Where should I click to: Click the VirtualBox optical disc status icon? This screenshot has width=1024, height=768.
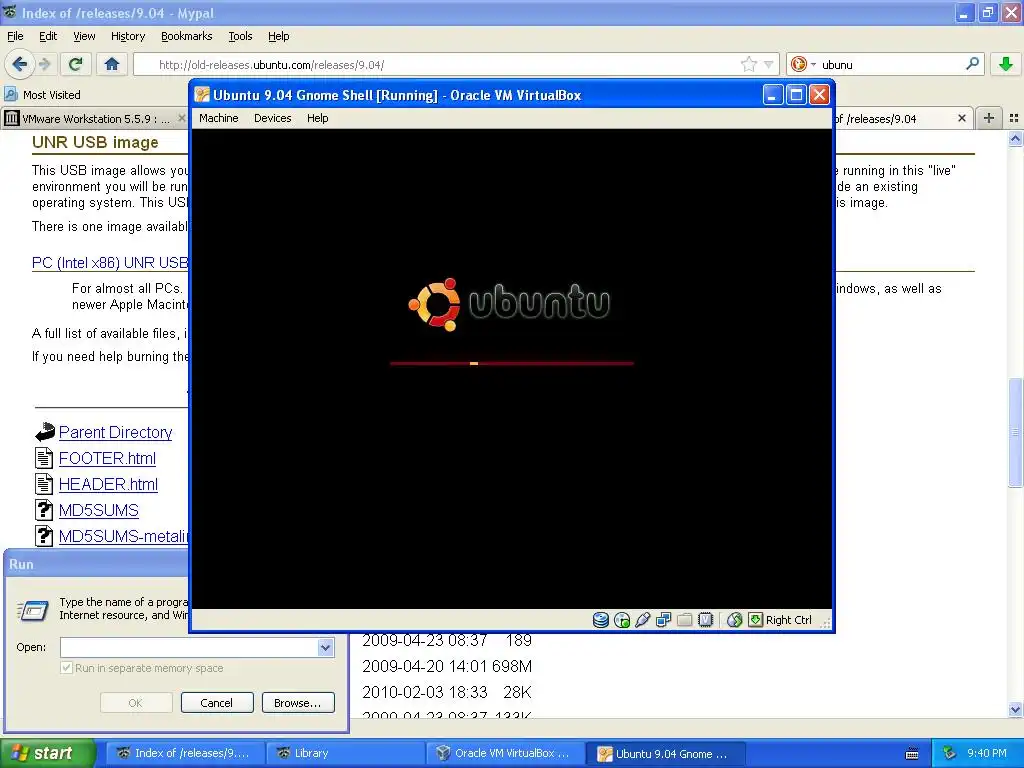pyautogui.click(x=622, y=620)
